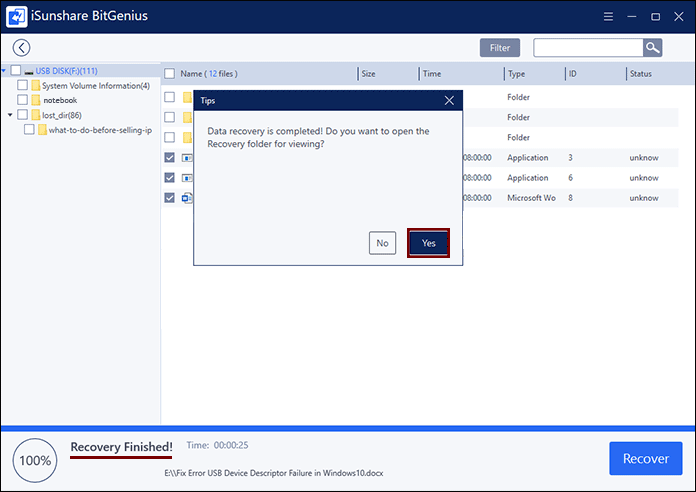Click the Name (12 files) column header
The image size is (696, 492).
pos(209,74)
